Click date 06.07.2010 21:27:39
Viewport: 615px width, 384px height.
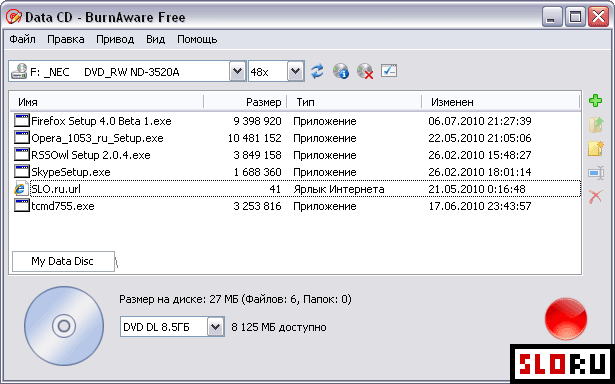click(x=480, y=121)
